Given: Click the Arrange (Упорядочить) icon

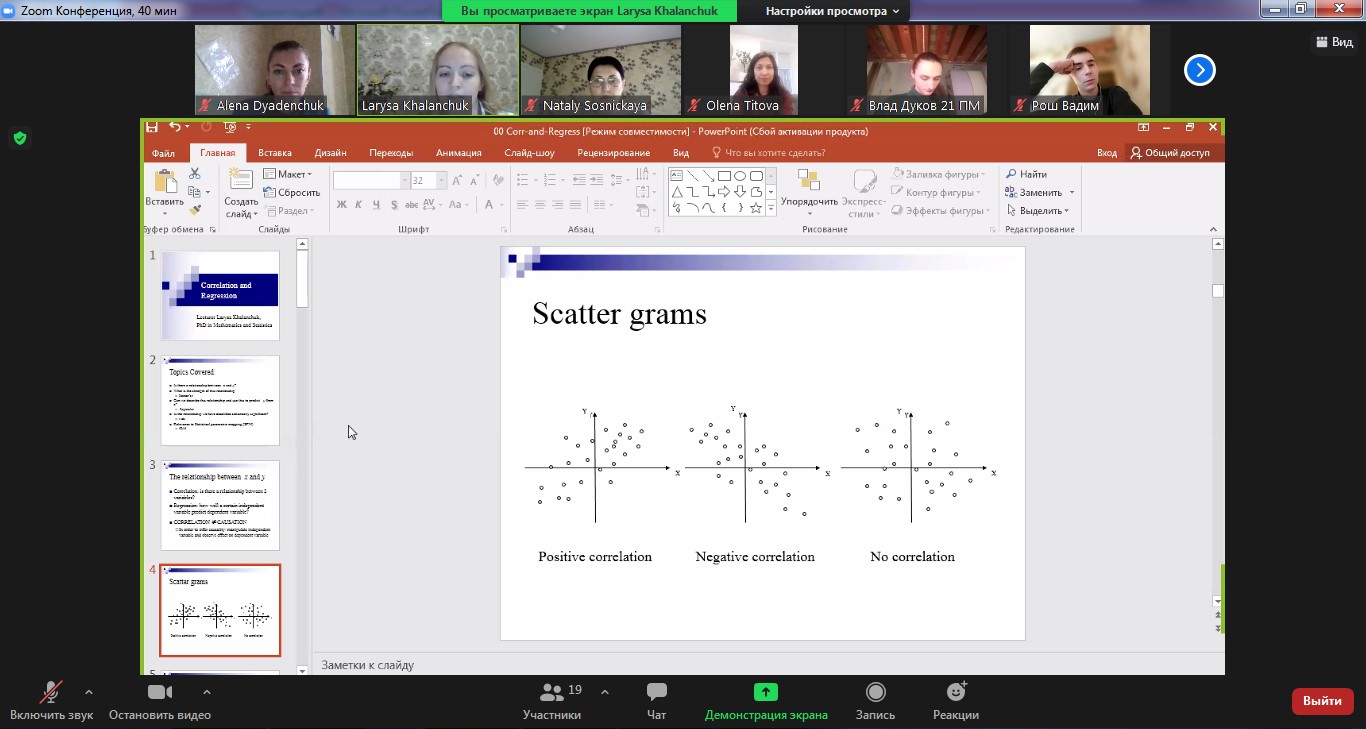Looking at the screenshot, I should click(x=808, y=180).
